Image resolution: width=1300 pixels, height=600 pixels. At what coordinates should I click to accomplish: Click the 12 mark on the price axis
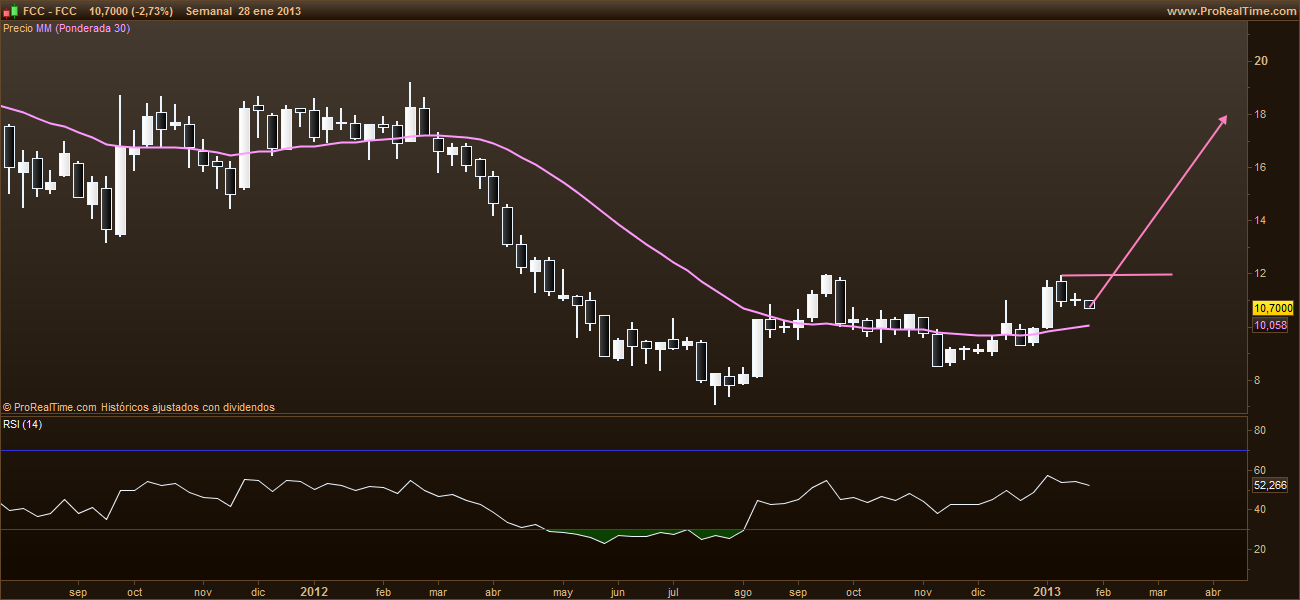(1261, 273)
